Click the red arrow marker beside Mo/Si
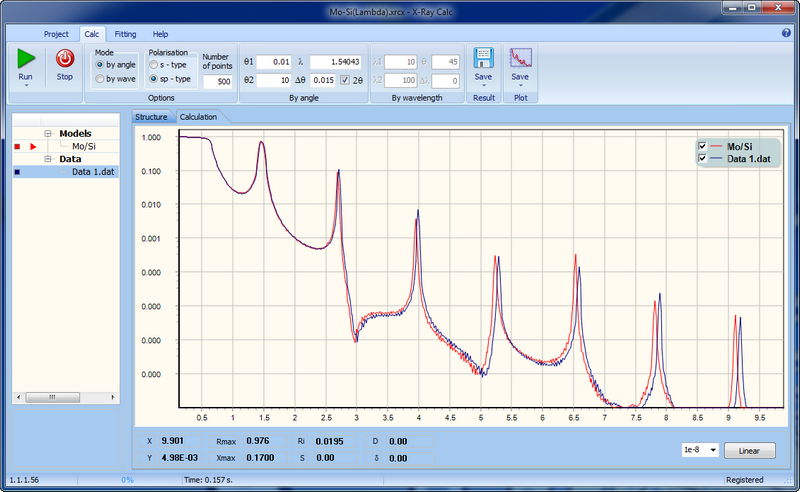800x492 pixels. point(34,146)
